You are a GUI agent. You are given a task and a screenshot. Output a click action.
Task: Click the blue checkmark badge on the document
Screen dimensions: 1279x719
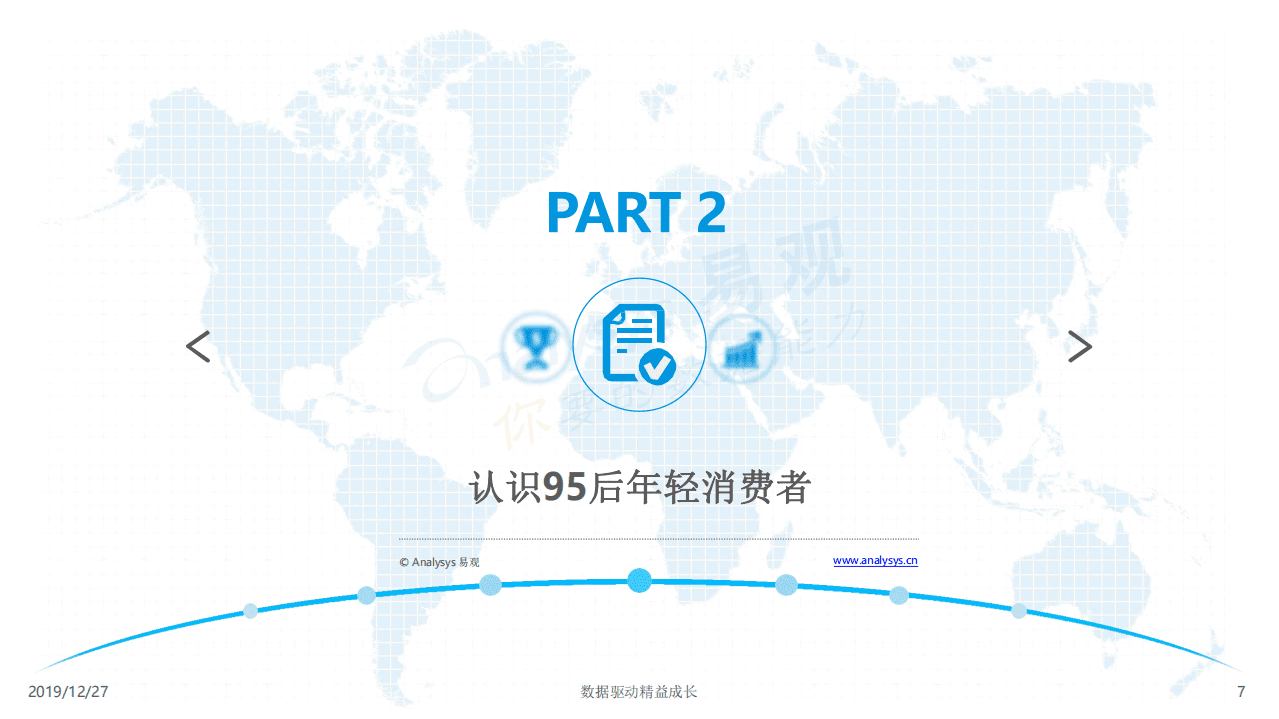pos(656,367)
